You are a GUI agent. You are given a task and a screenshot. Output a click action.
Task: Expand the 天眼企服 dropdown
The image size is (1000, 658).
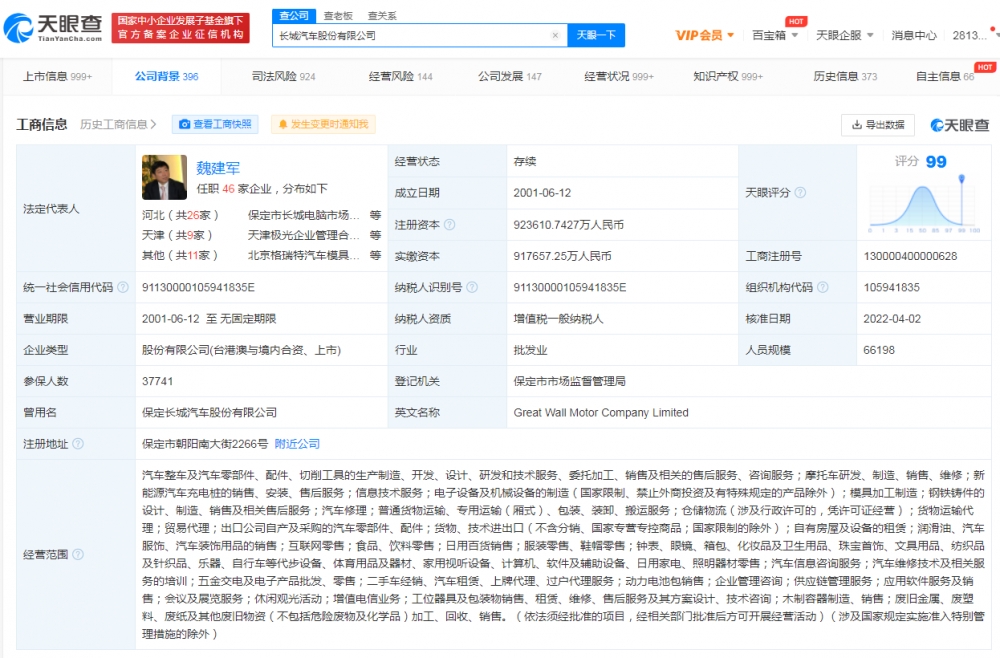(x=844, y=35)
